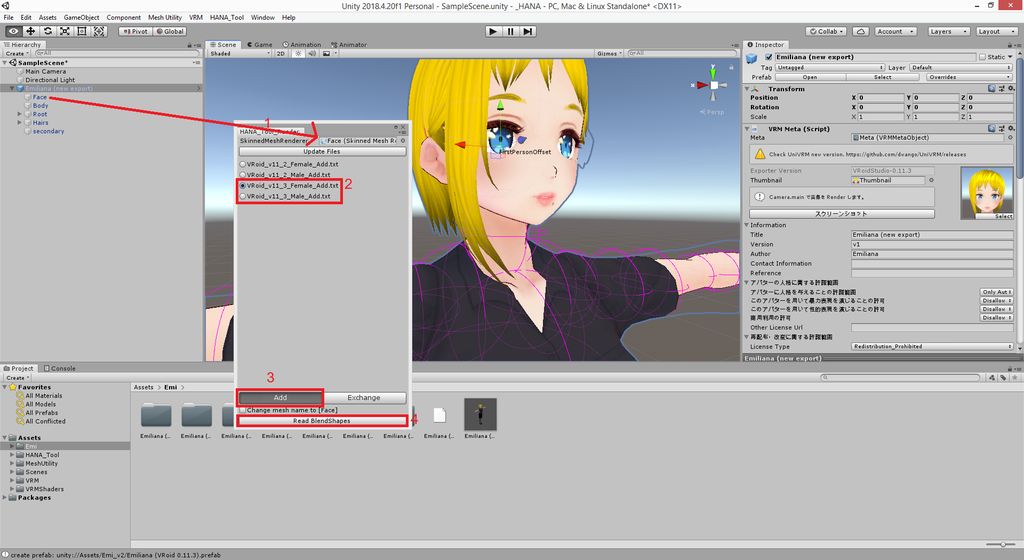Select VRoid_v11_2_Female_Add.txt radio option
This screenshot has width=1024, height=560.
coord(243,163)
